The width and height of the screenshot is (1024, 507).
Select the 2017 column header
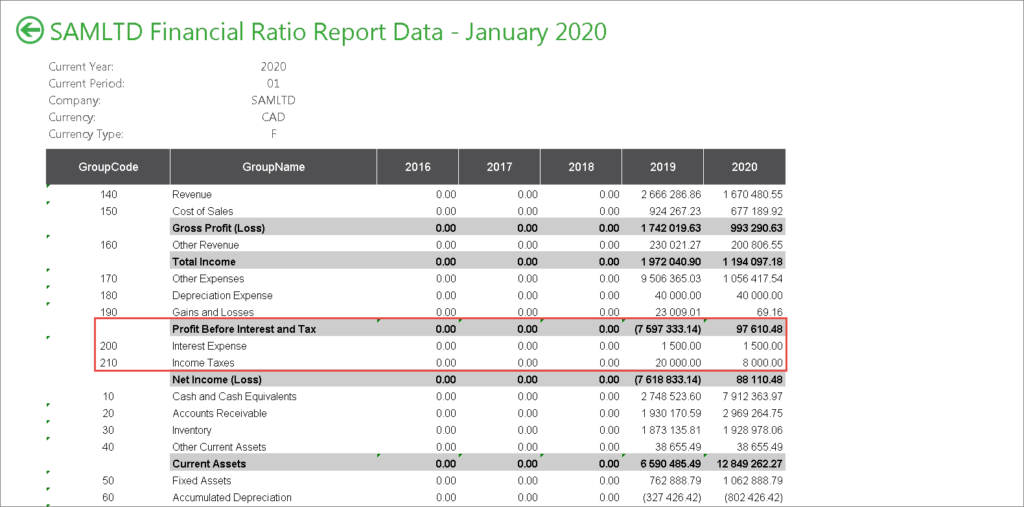pos(499,167)
